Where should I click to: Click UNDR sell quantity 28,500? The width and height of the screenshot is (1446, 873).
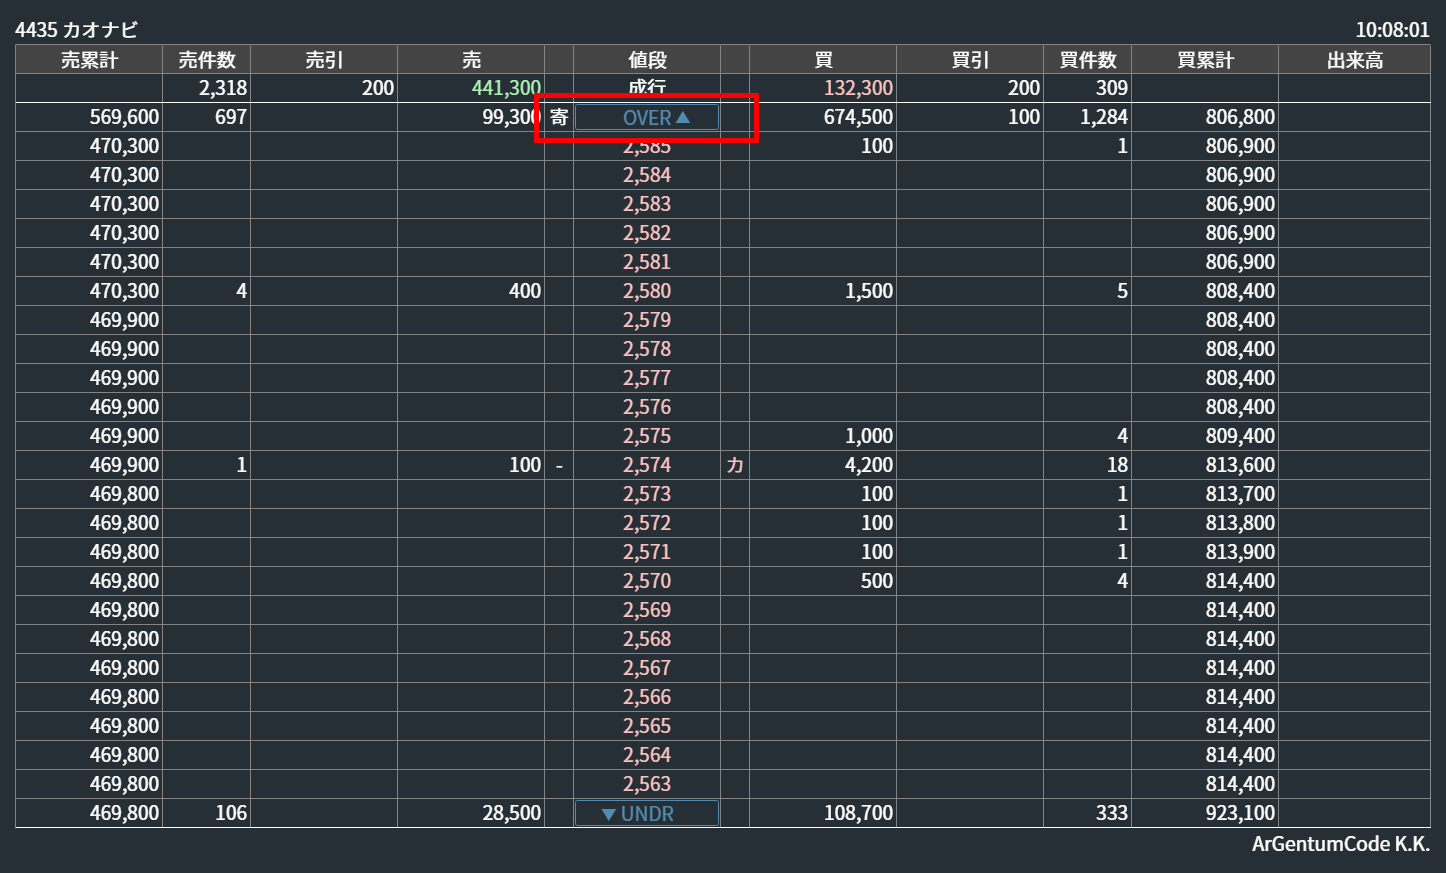tap(511, 813)
